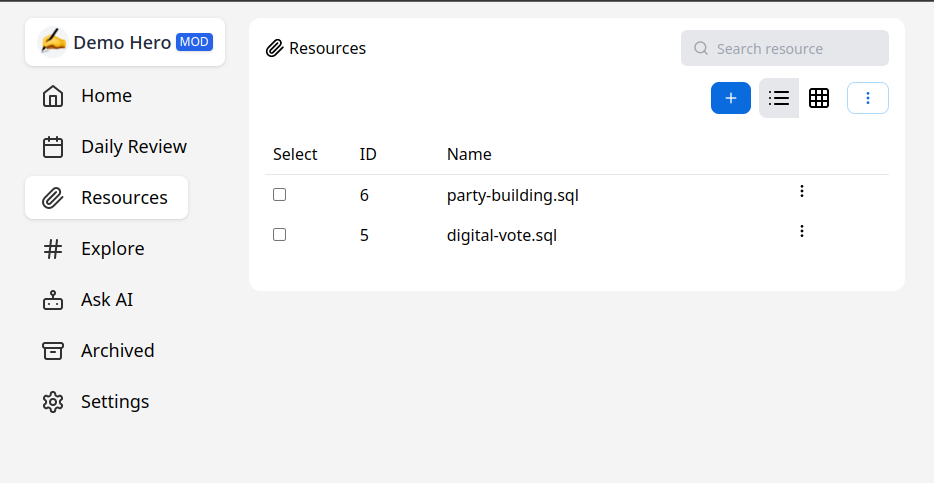This screenshot has height=483, width=934.
Task: Click the blue plus add resource button
Action: [731, 98]
